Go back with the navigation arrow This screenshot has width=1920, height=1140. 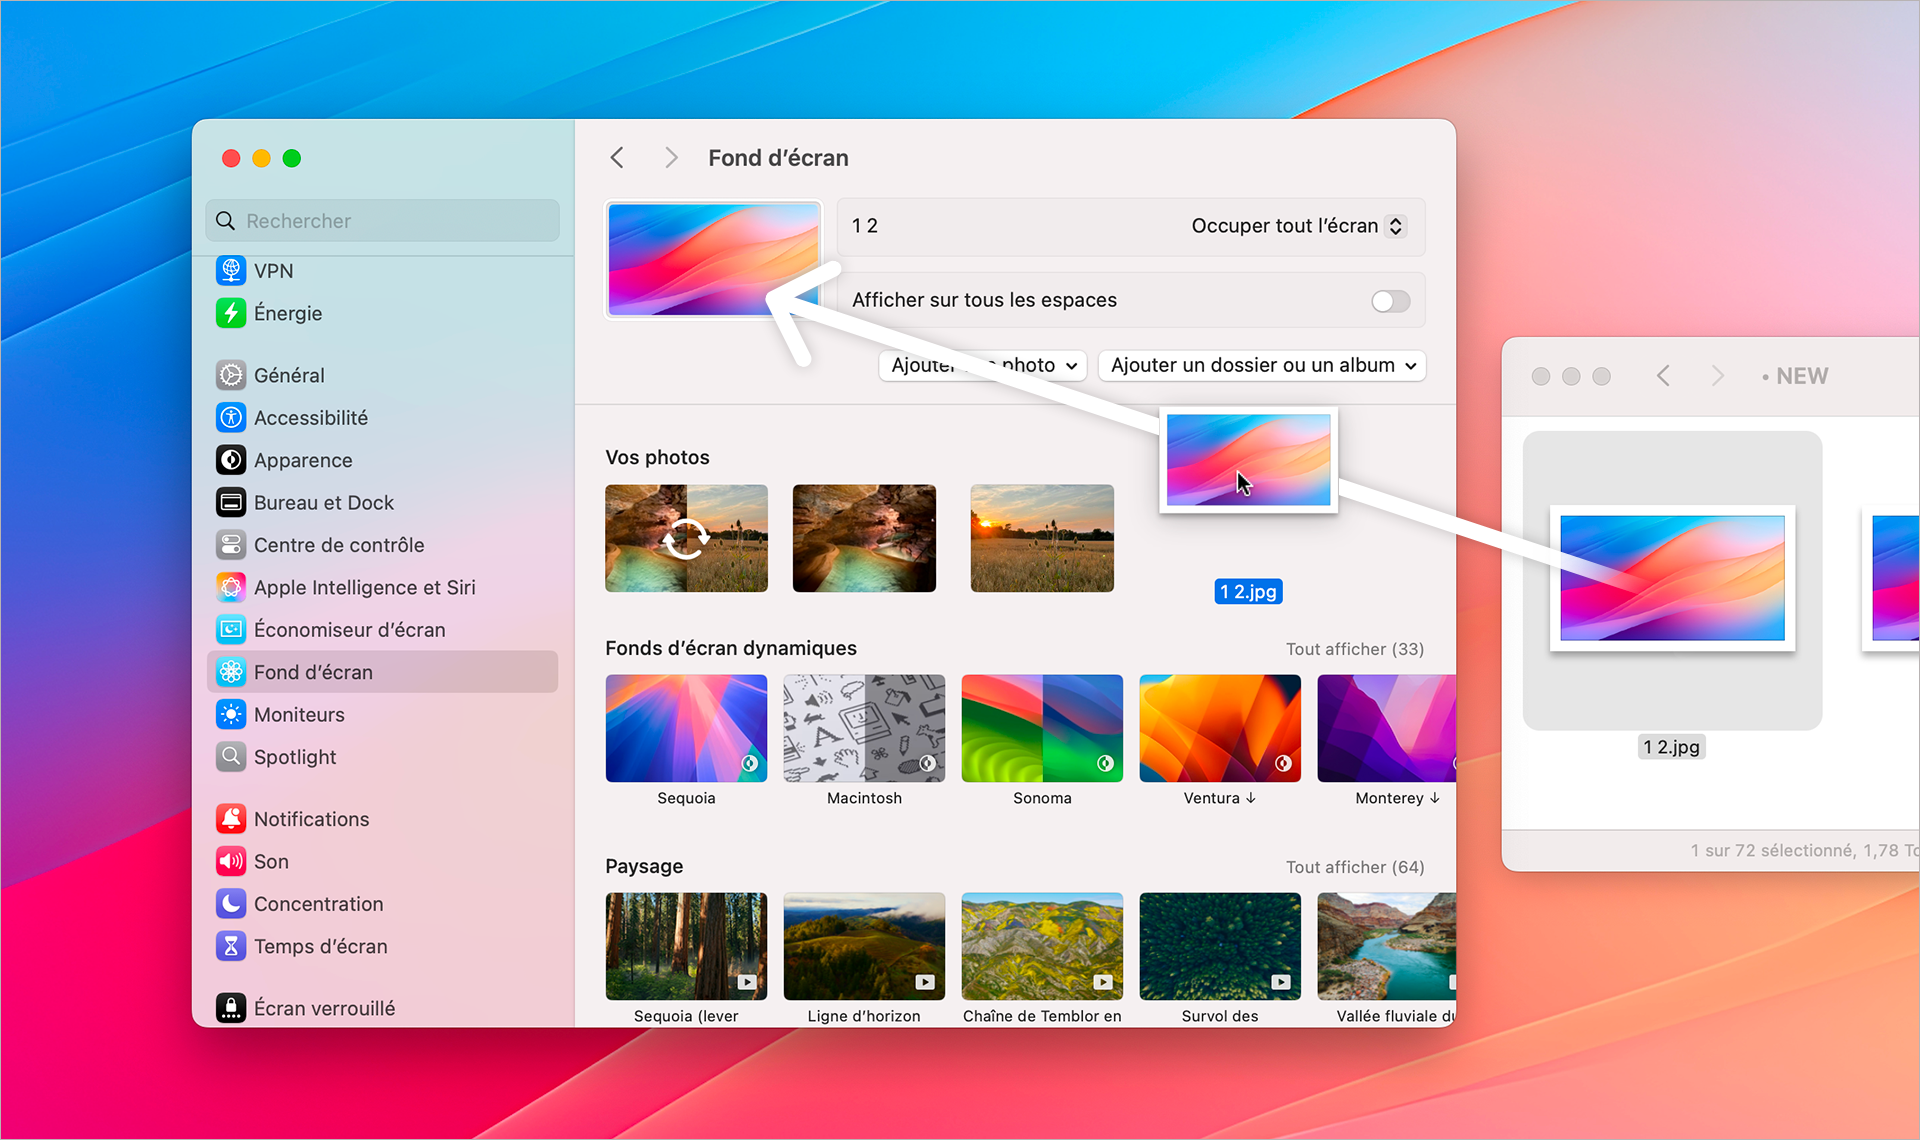click(x=617, y=157)
